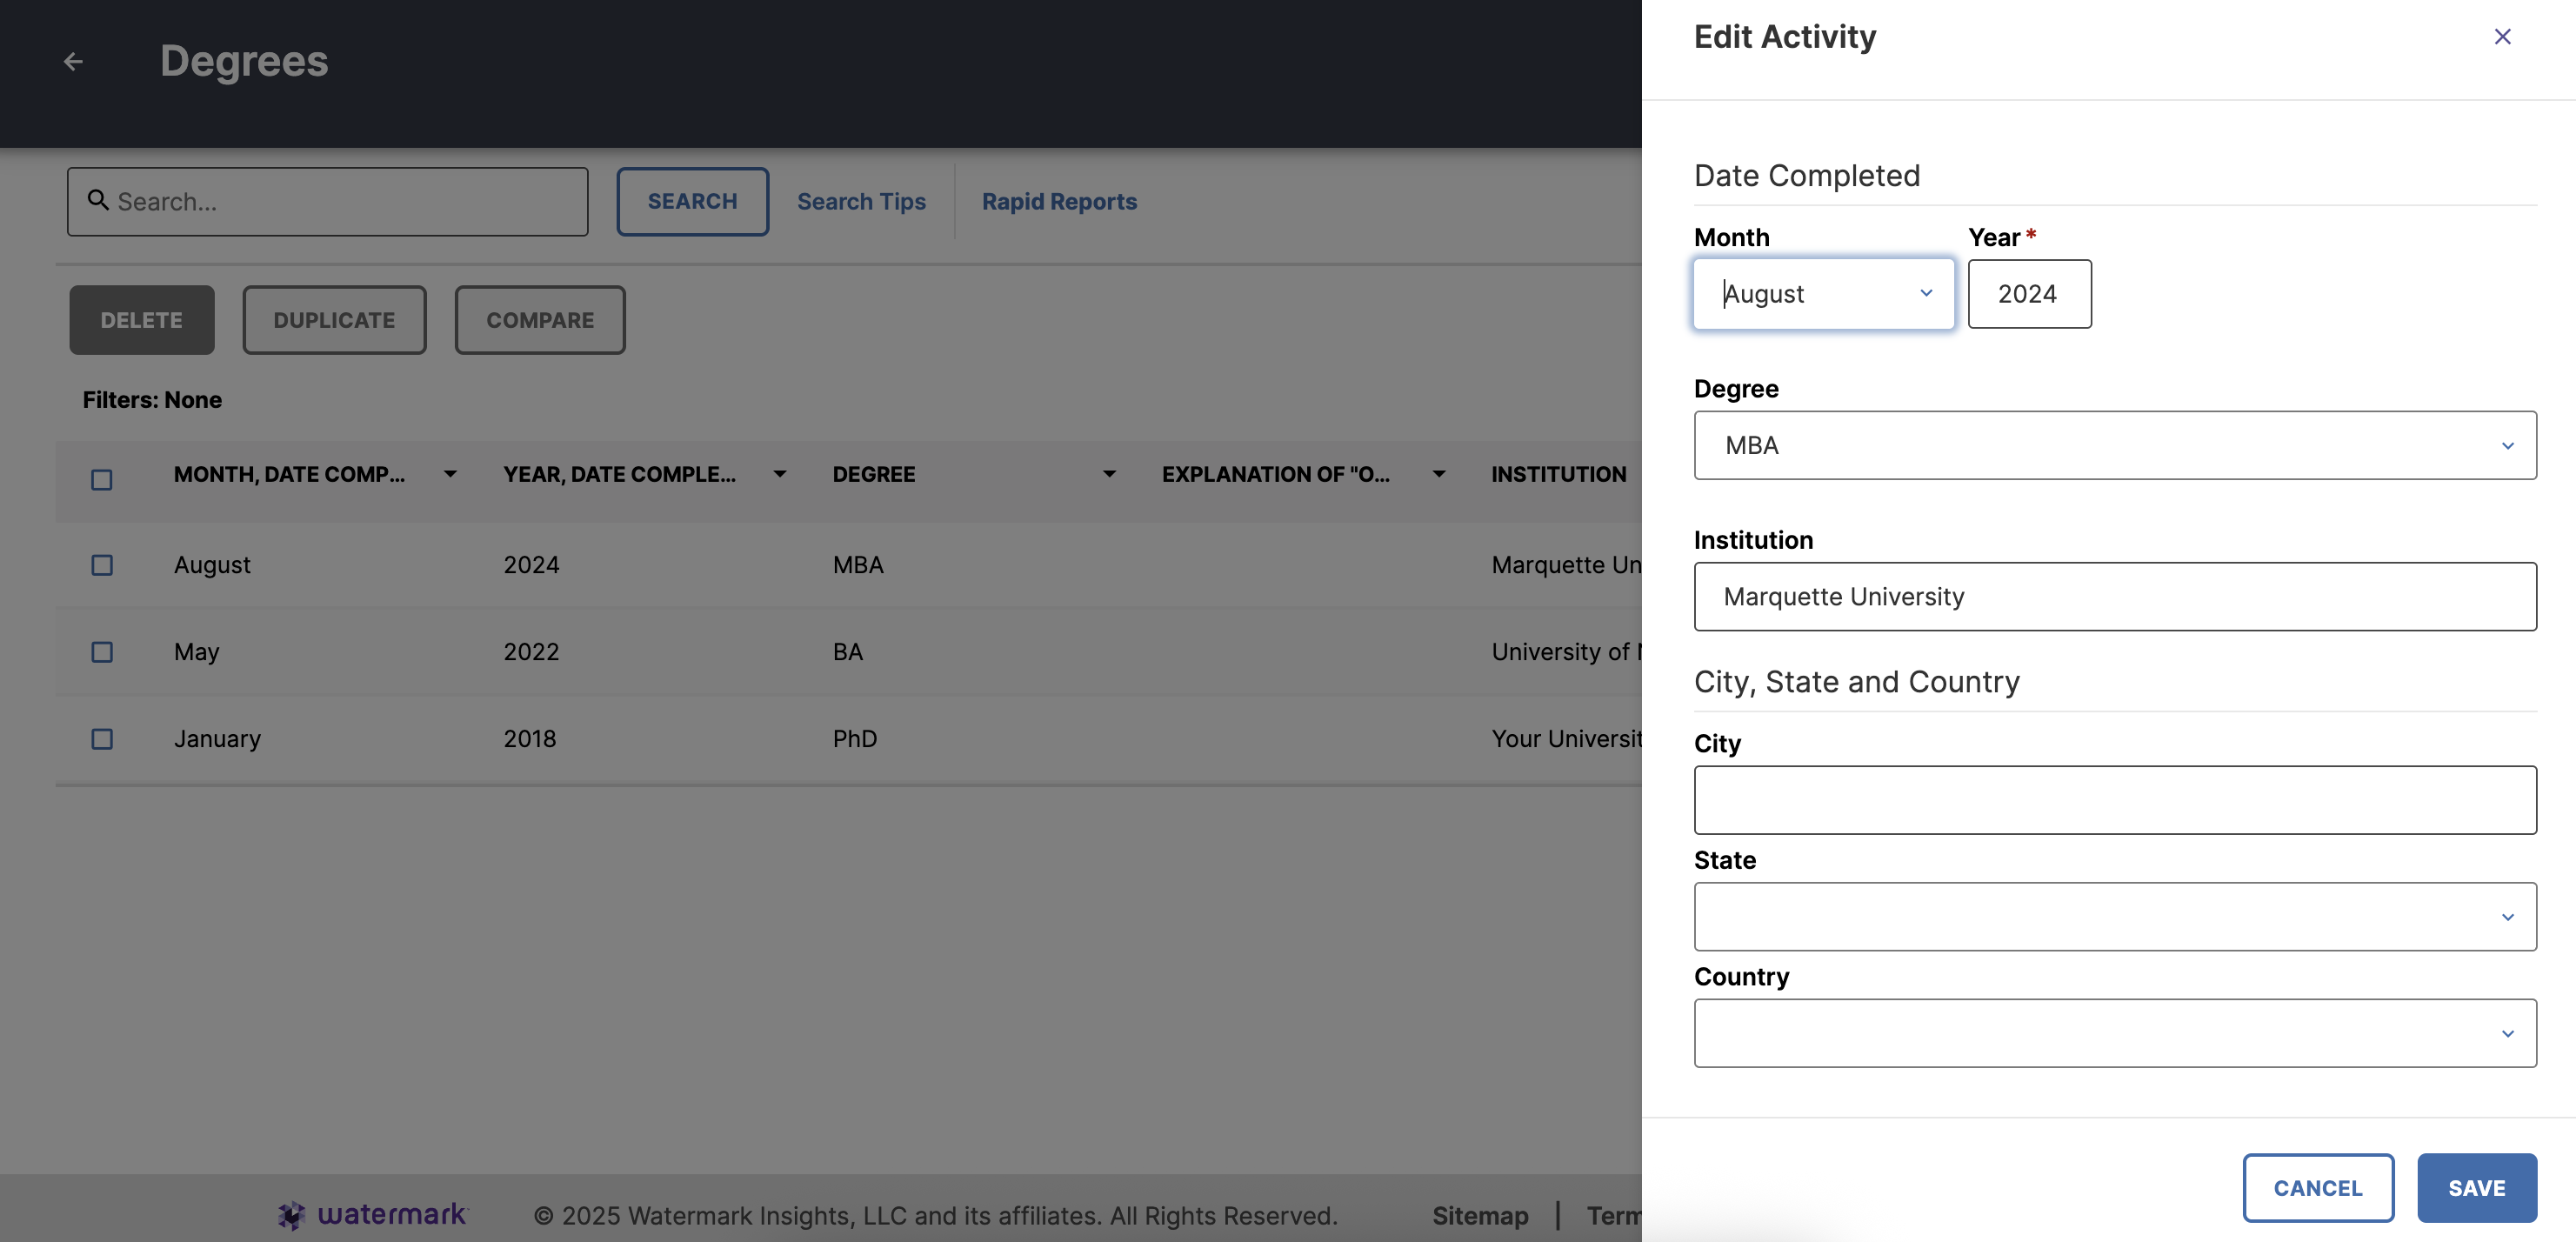Click the 2022 year cell
The width and height of the screenshot is (2576, 1242).
click(531, 652)
